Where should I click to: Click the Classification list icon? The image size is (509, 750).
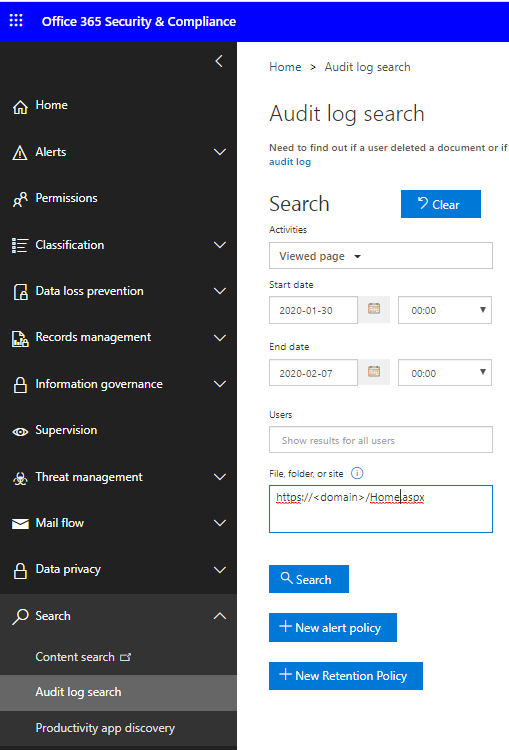click(20, 245)
